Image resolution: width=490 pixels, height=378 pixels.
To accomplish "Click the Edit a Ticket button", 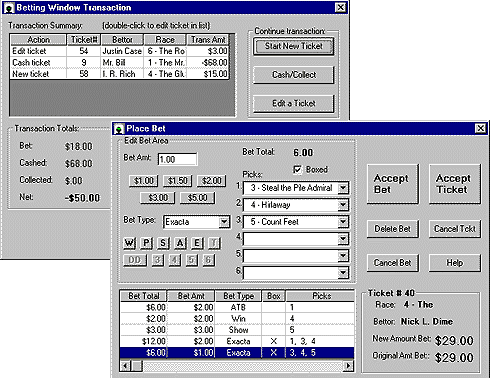I will (294, 103).
